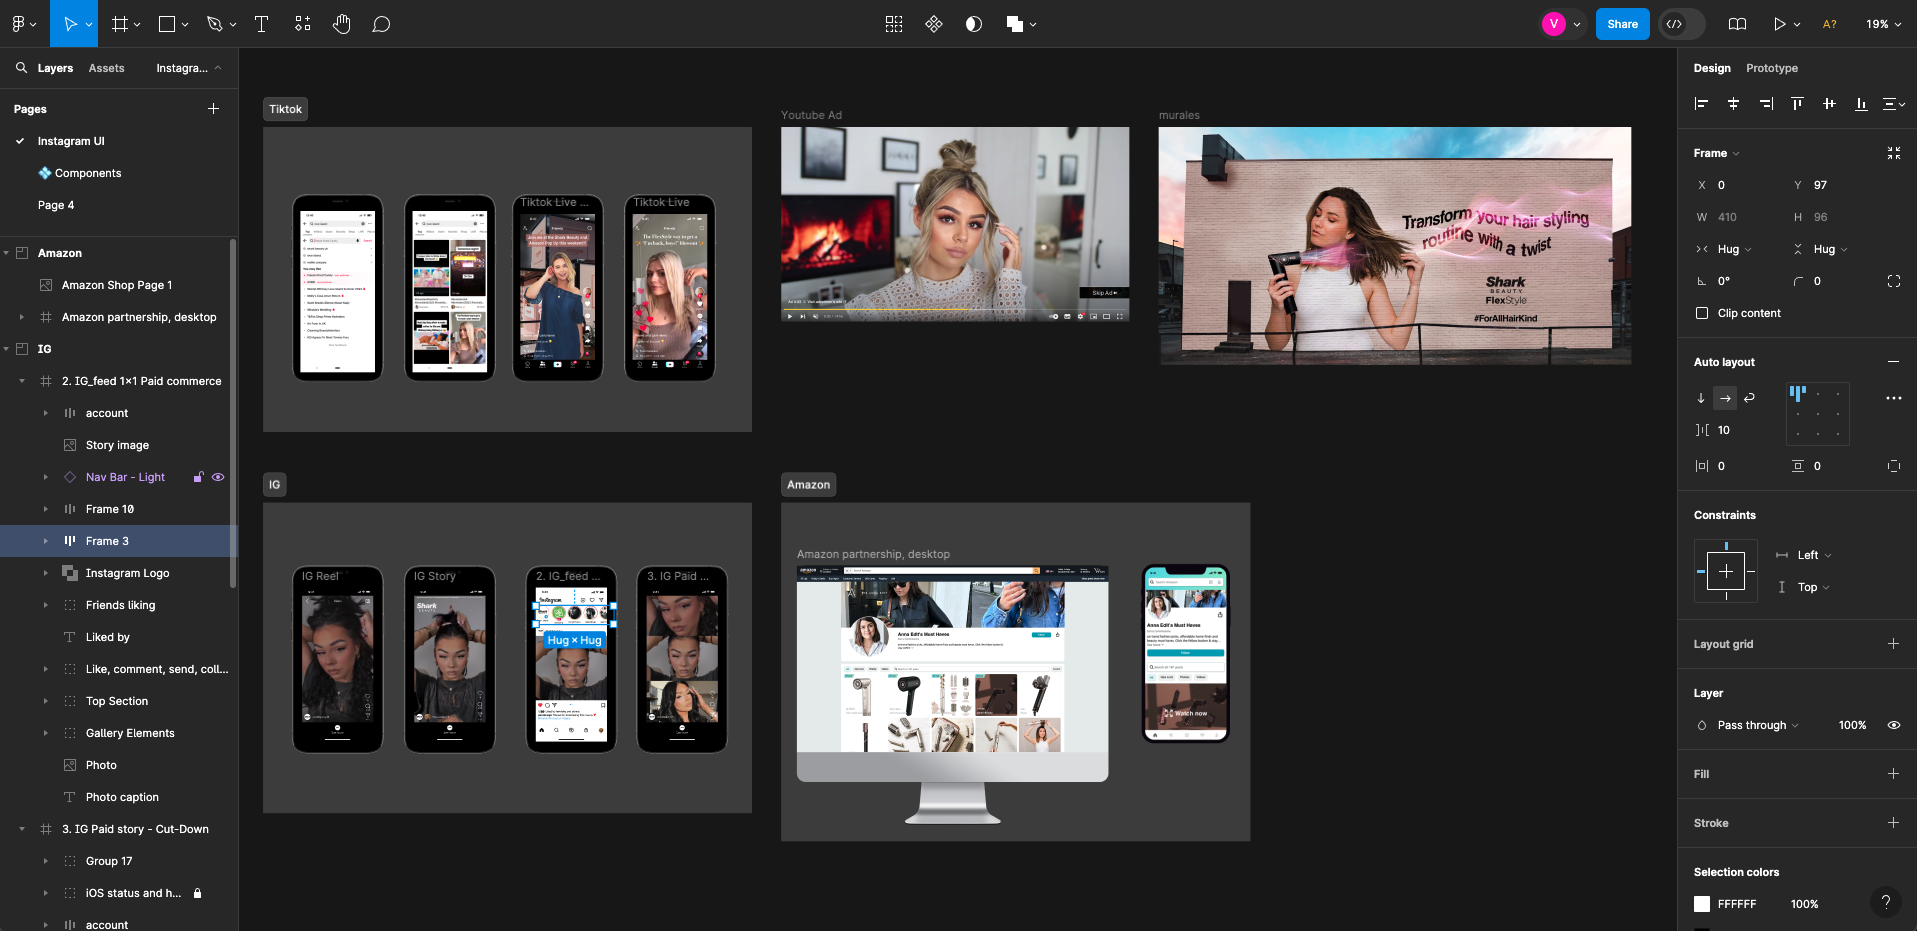Select the Hand tool
Image resolution: width=1917 pixels, height=931 pixels.
click(x=342, y=24)
